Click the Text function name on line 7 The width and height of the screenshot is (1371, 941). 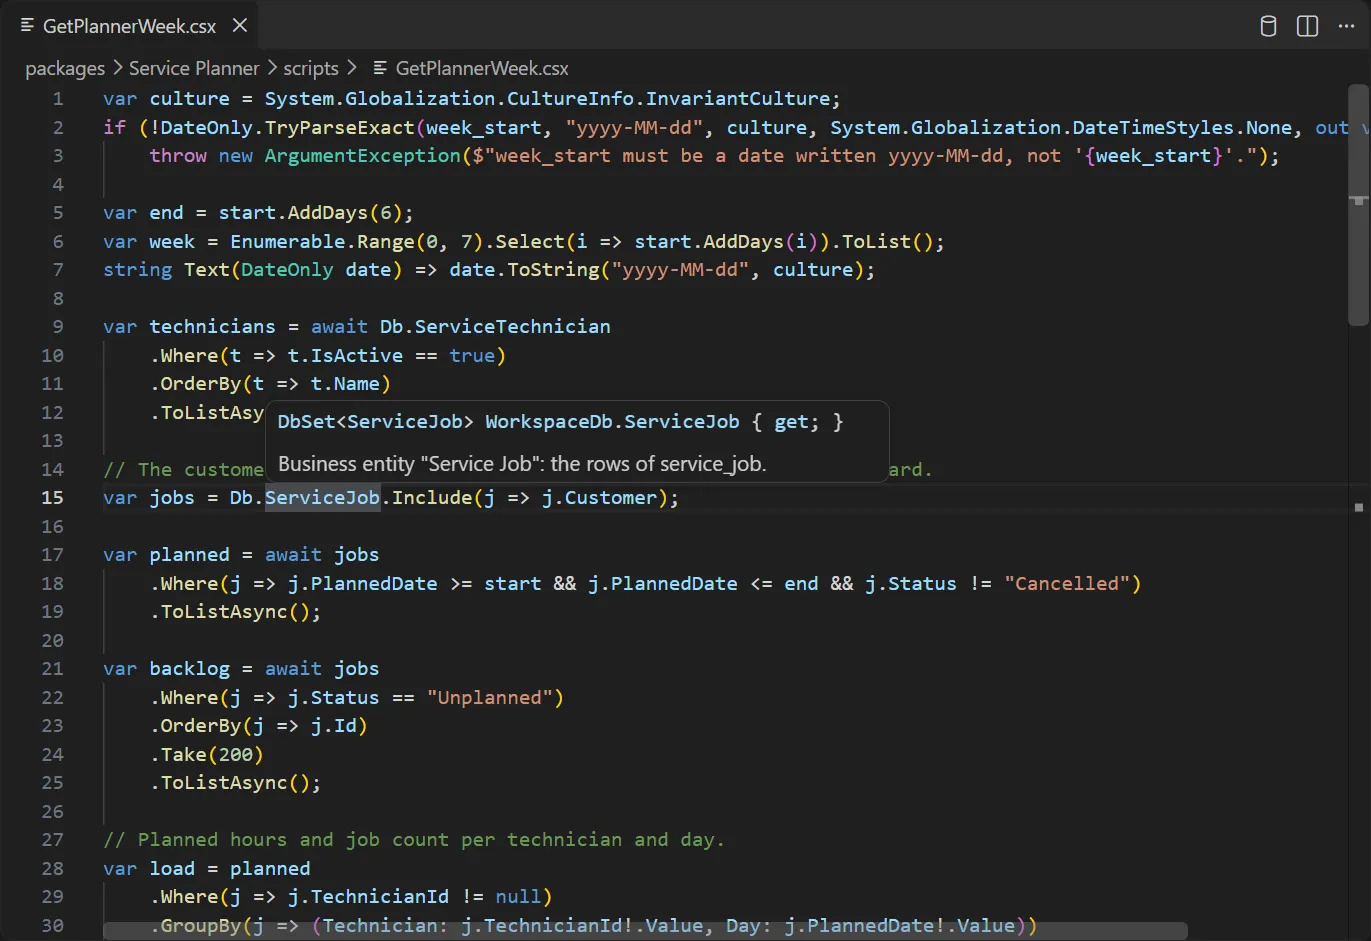[207, 270]
